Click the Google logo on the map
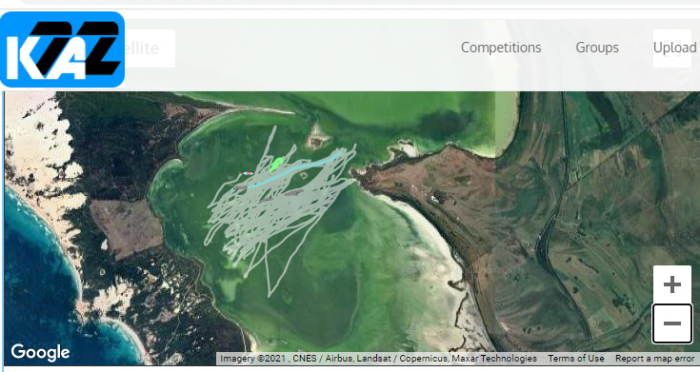The width and height of the screenshot is (700, 372). 40,352
